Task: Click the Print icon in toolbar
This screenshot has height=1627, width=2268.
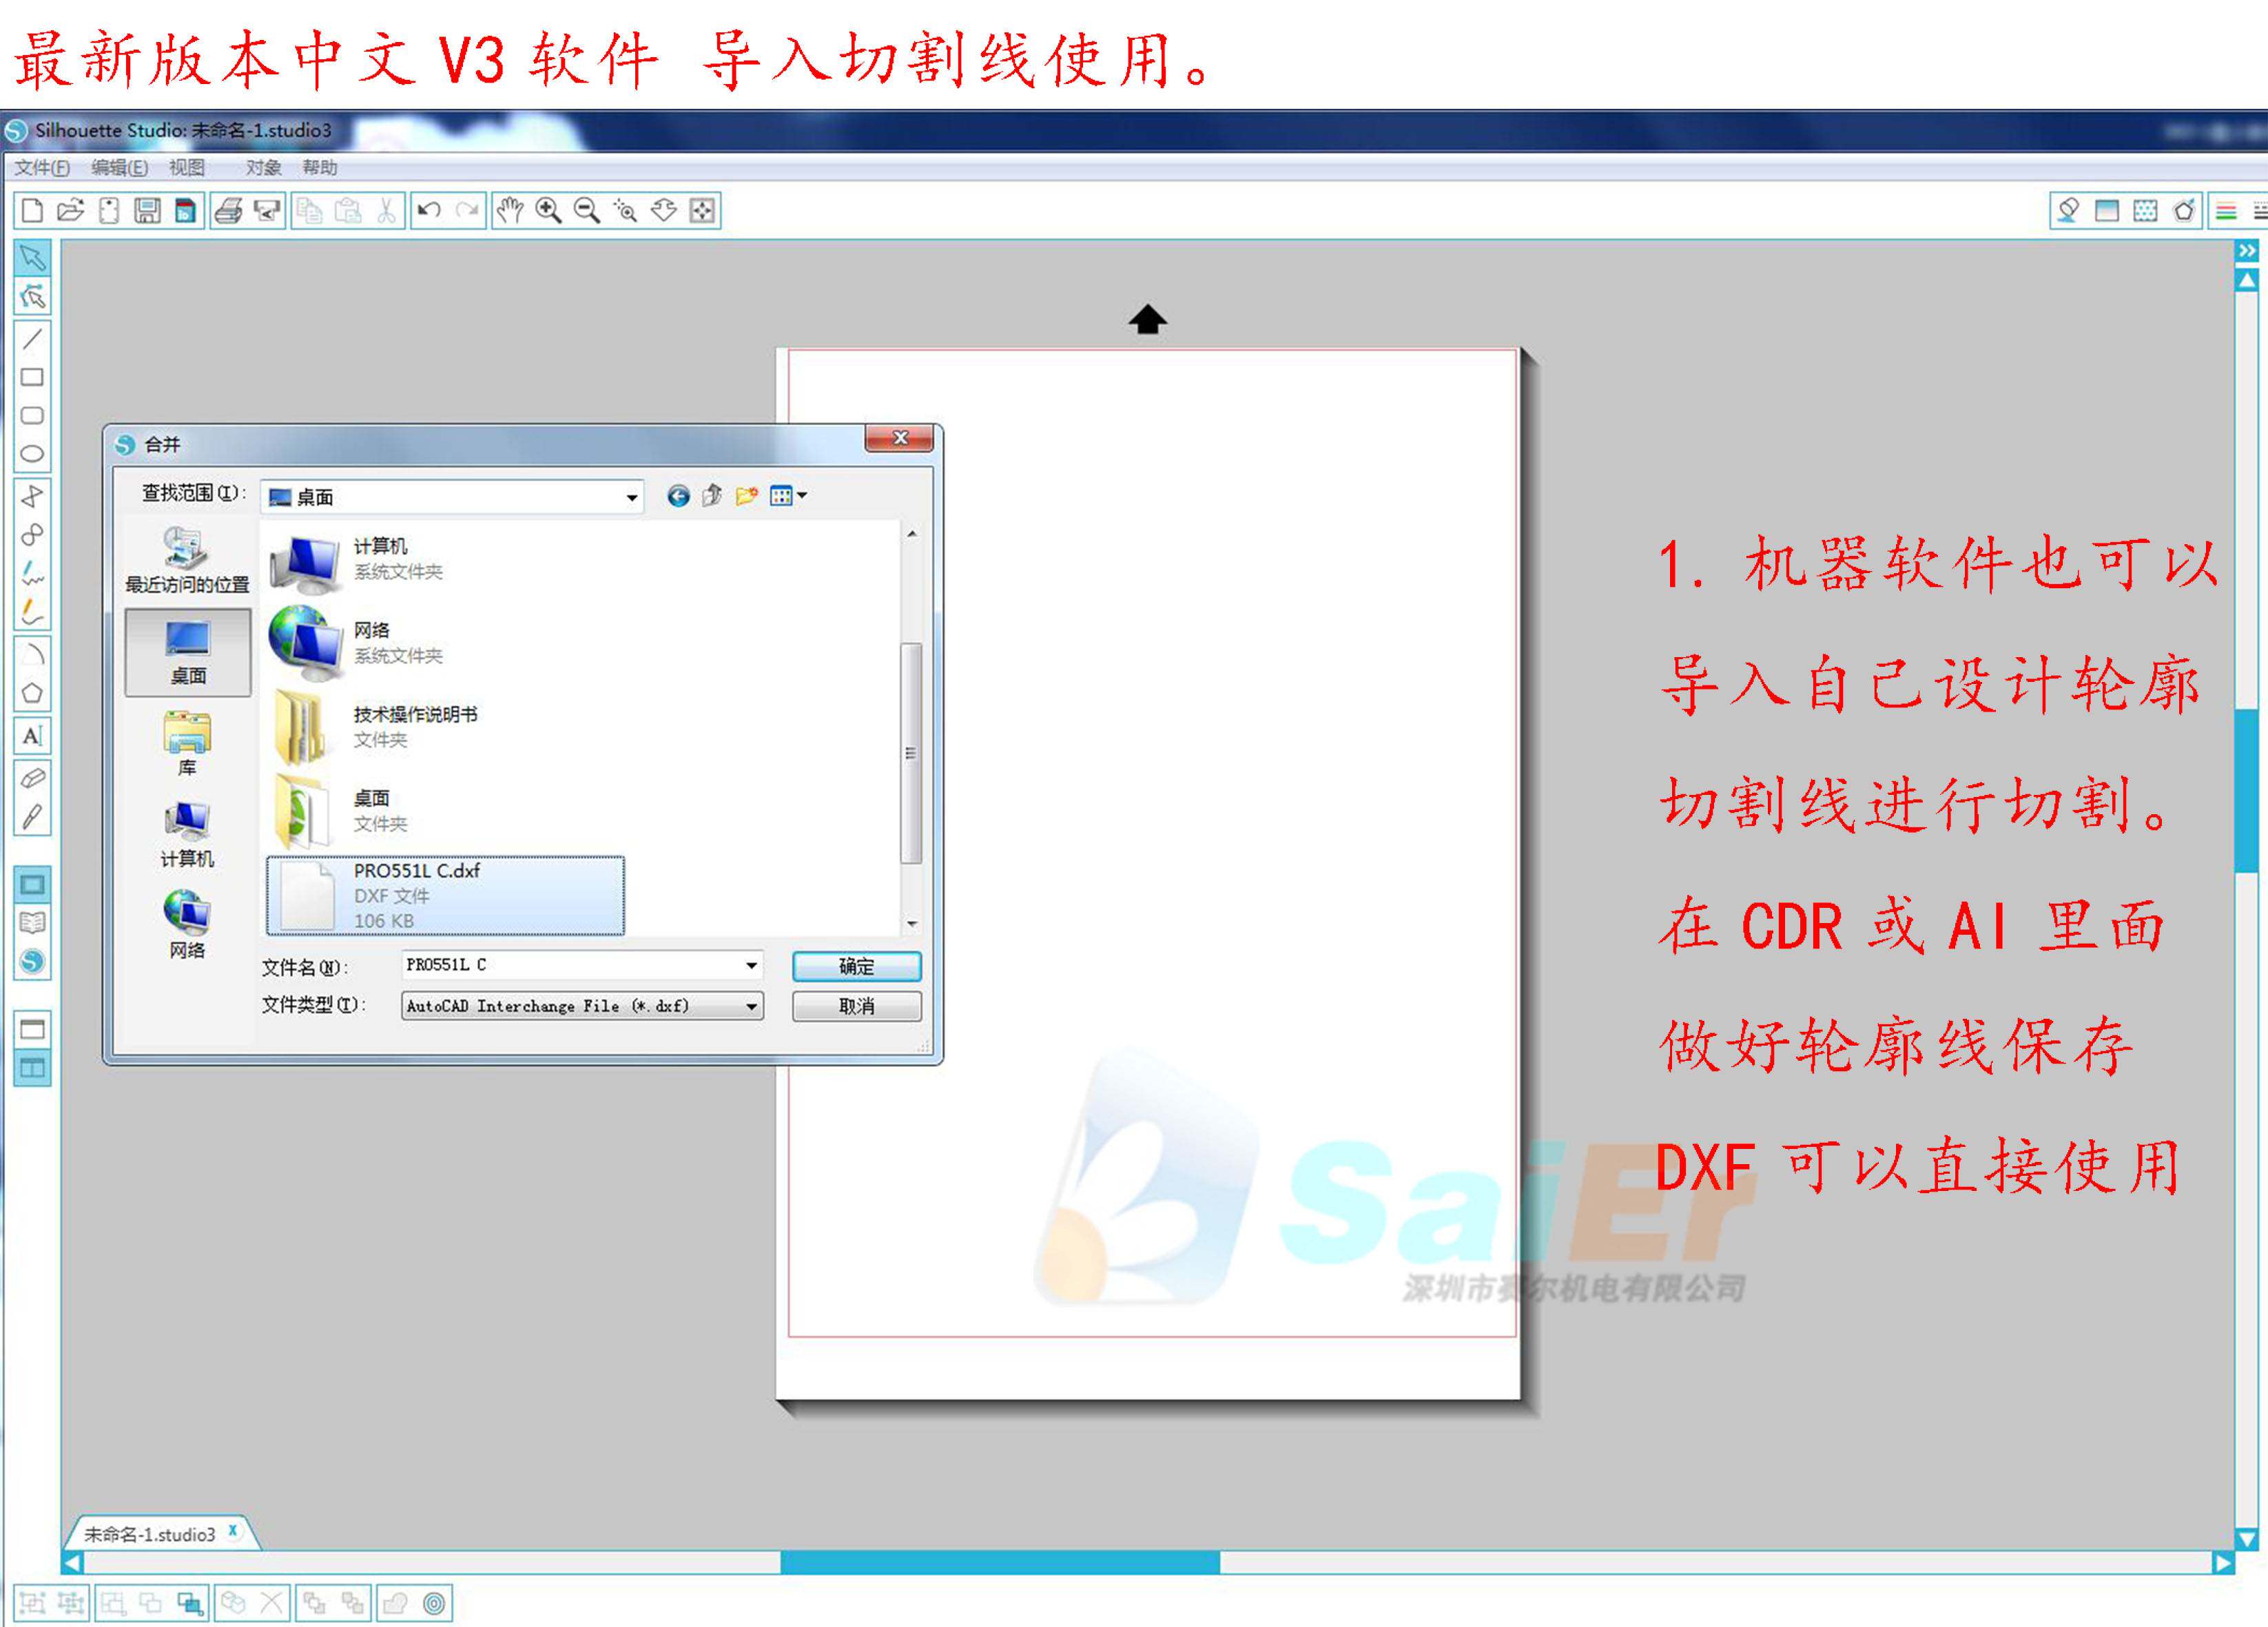Action: [229, 210]
